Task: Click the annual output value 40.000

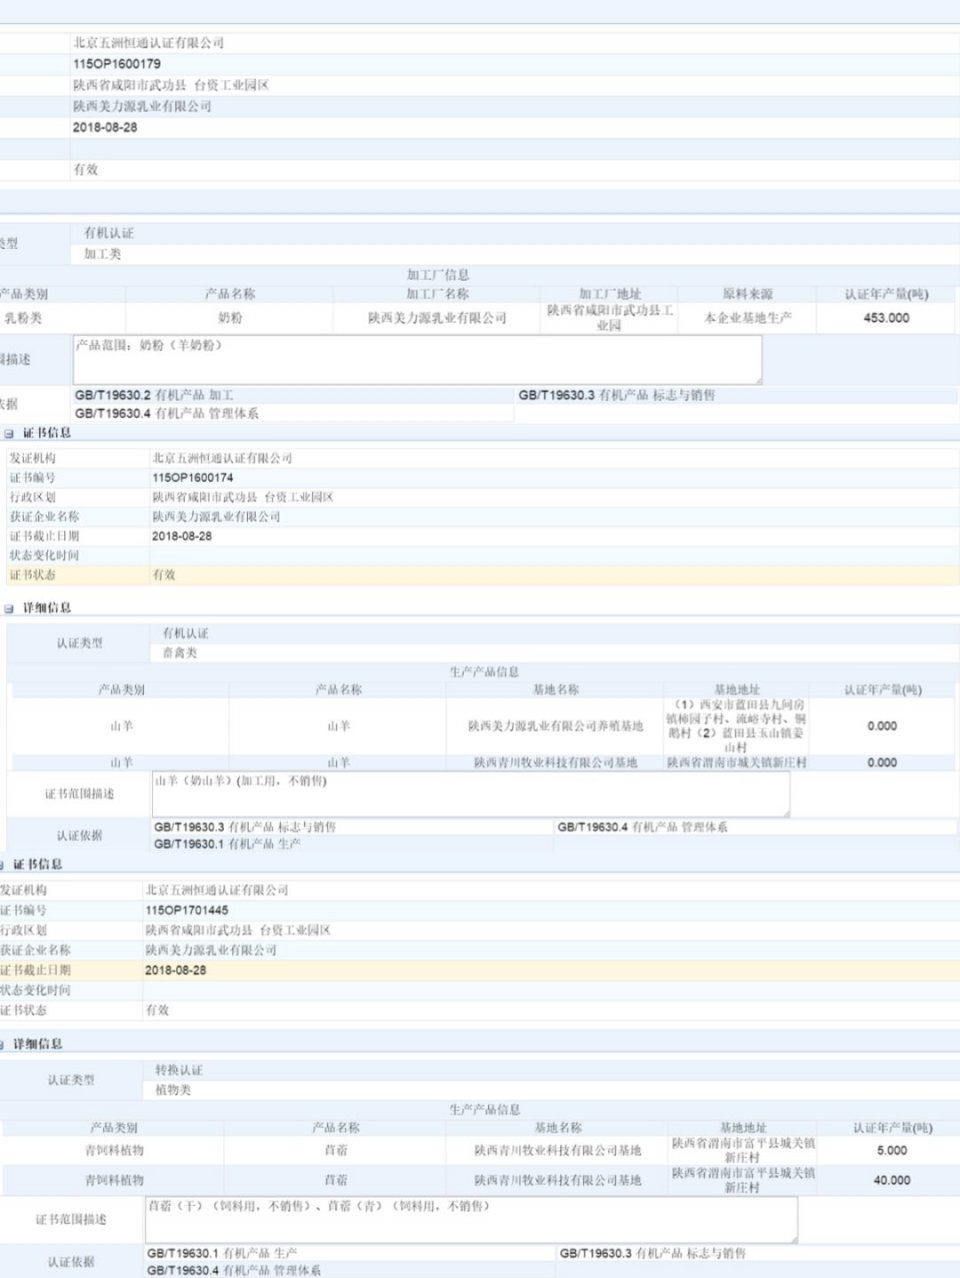Action: [892, 1181]
